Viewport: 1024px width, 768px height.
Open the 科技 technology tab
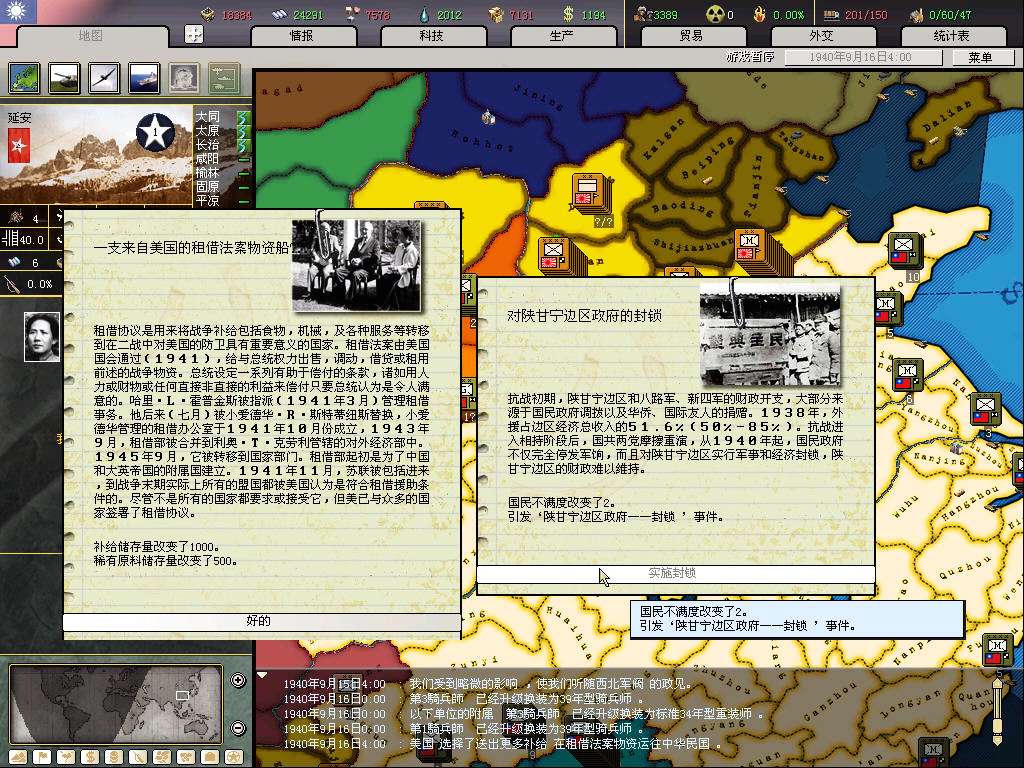432,36
